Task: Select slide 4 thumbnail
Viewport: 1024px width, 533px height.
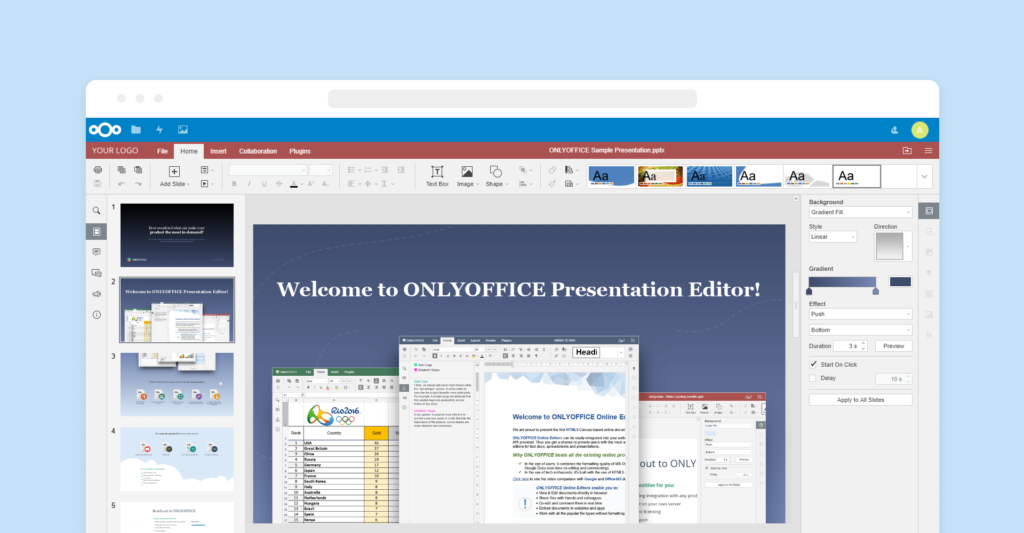Action: tap(177, 459)
